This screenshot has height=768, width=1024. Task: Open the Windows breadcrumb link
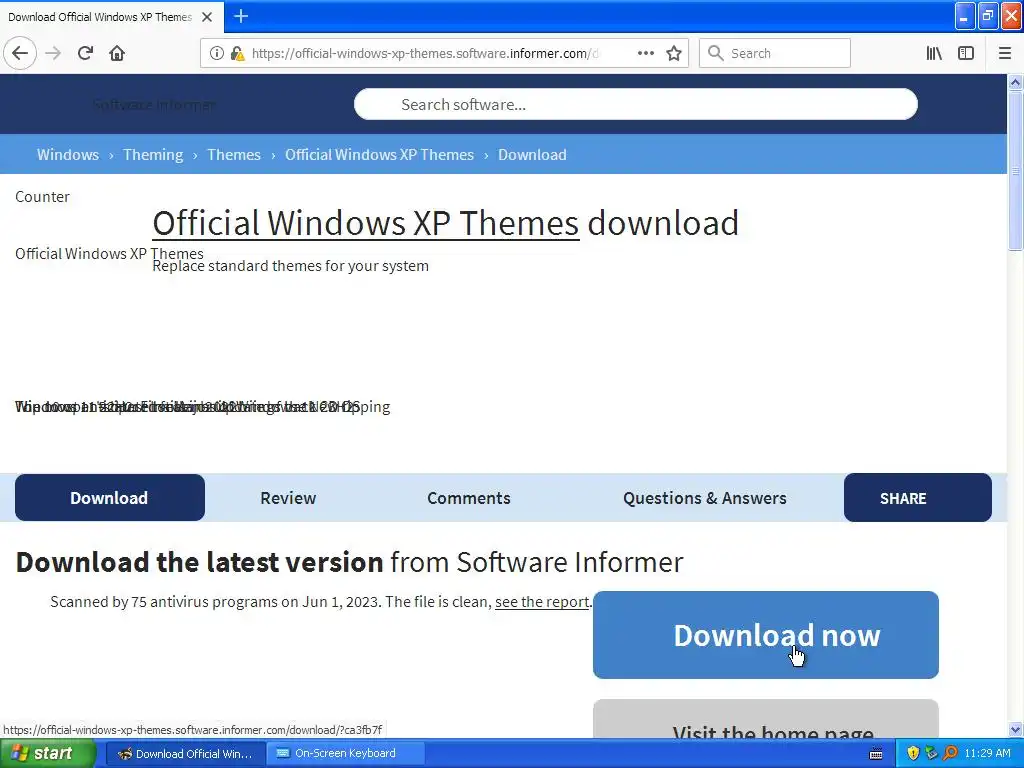[68, 155]
